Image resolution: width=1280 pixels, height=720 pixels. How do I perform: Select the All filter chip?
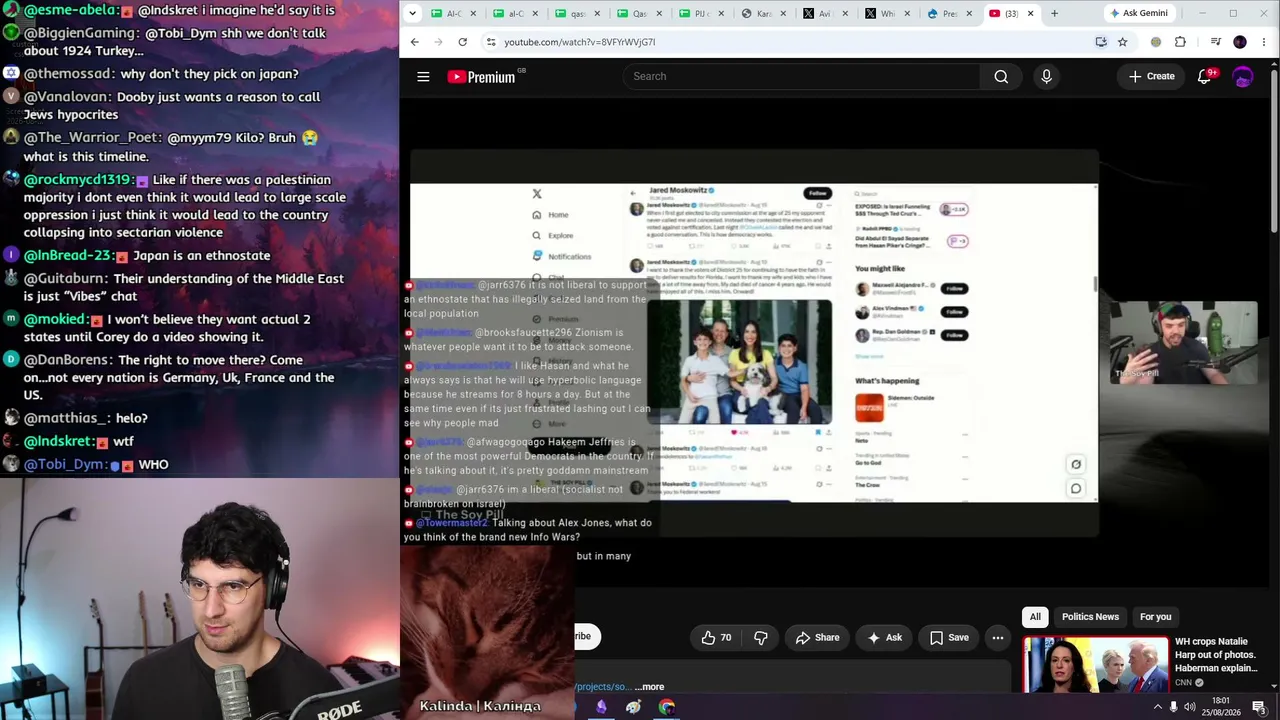(1035, 617)
